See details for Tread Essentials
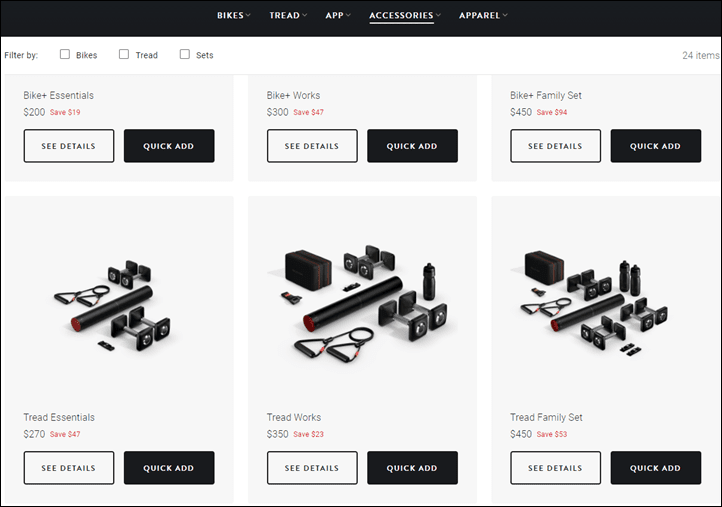 (69, 468)
